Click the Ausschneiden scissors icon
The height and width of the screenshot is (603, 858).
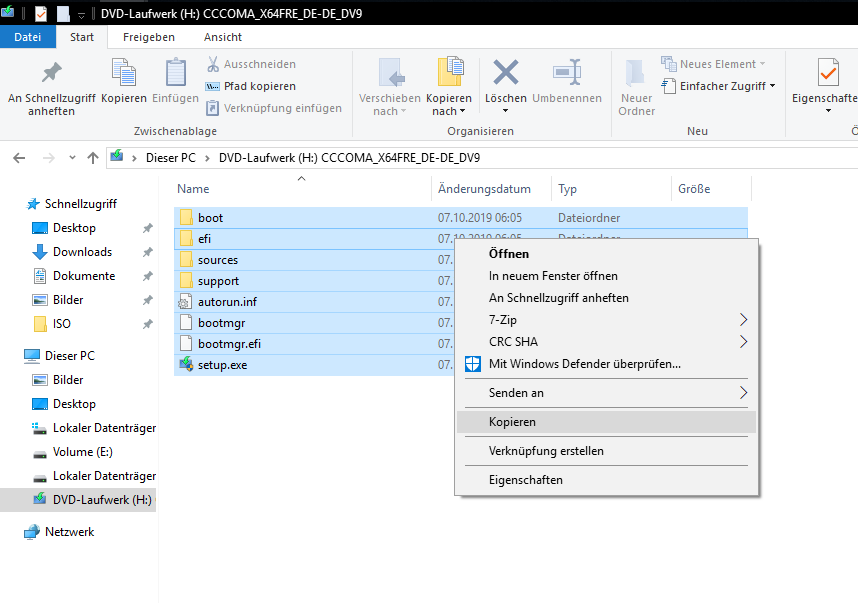tap(213, 64)
